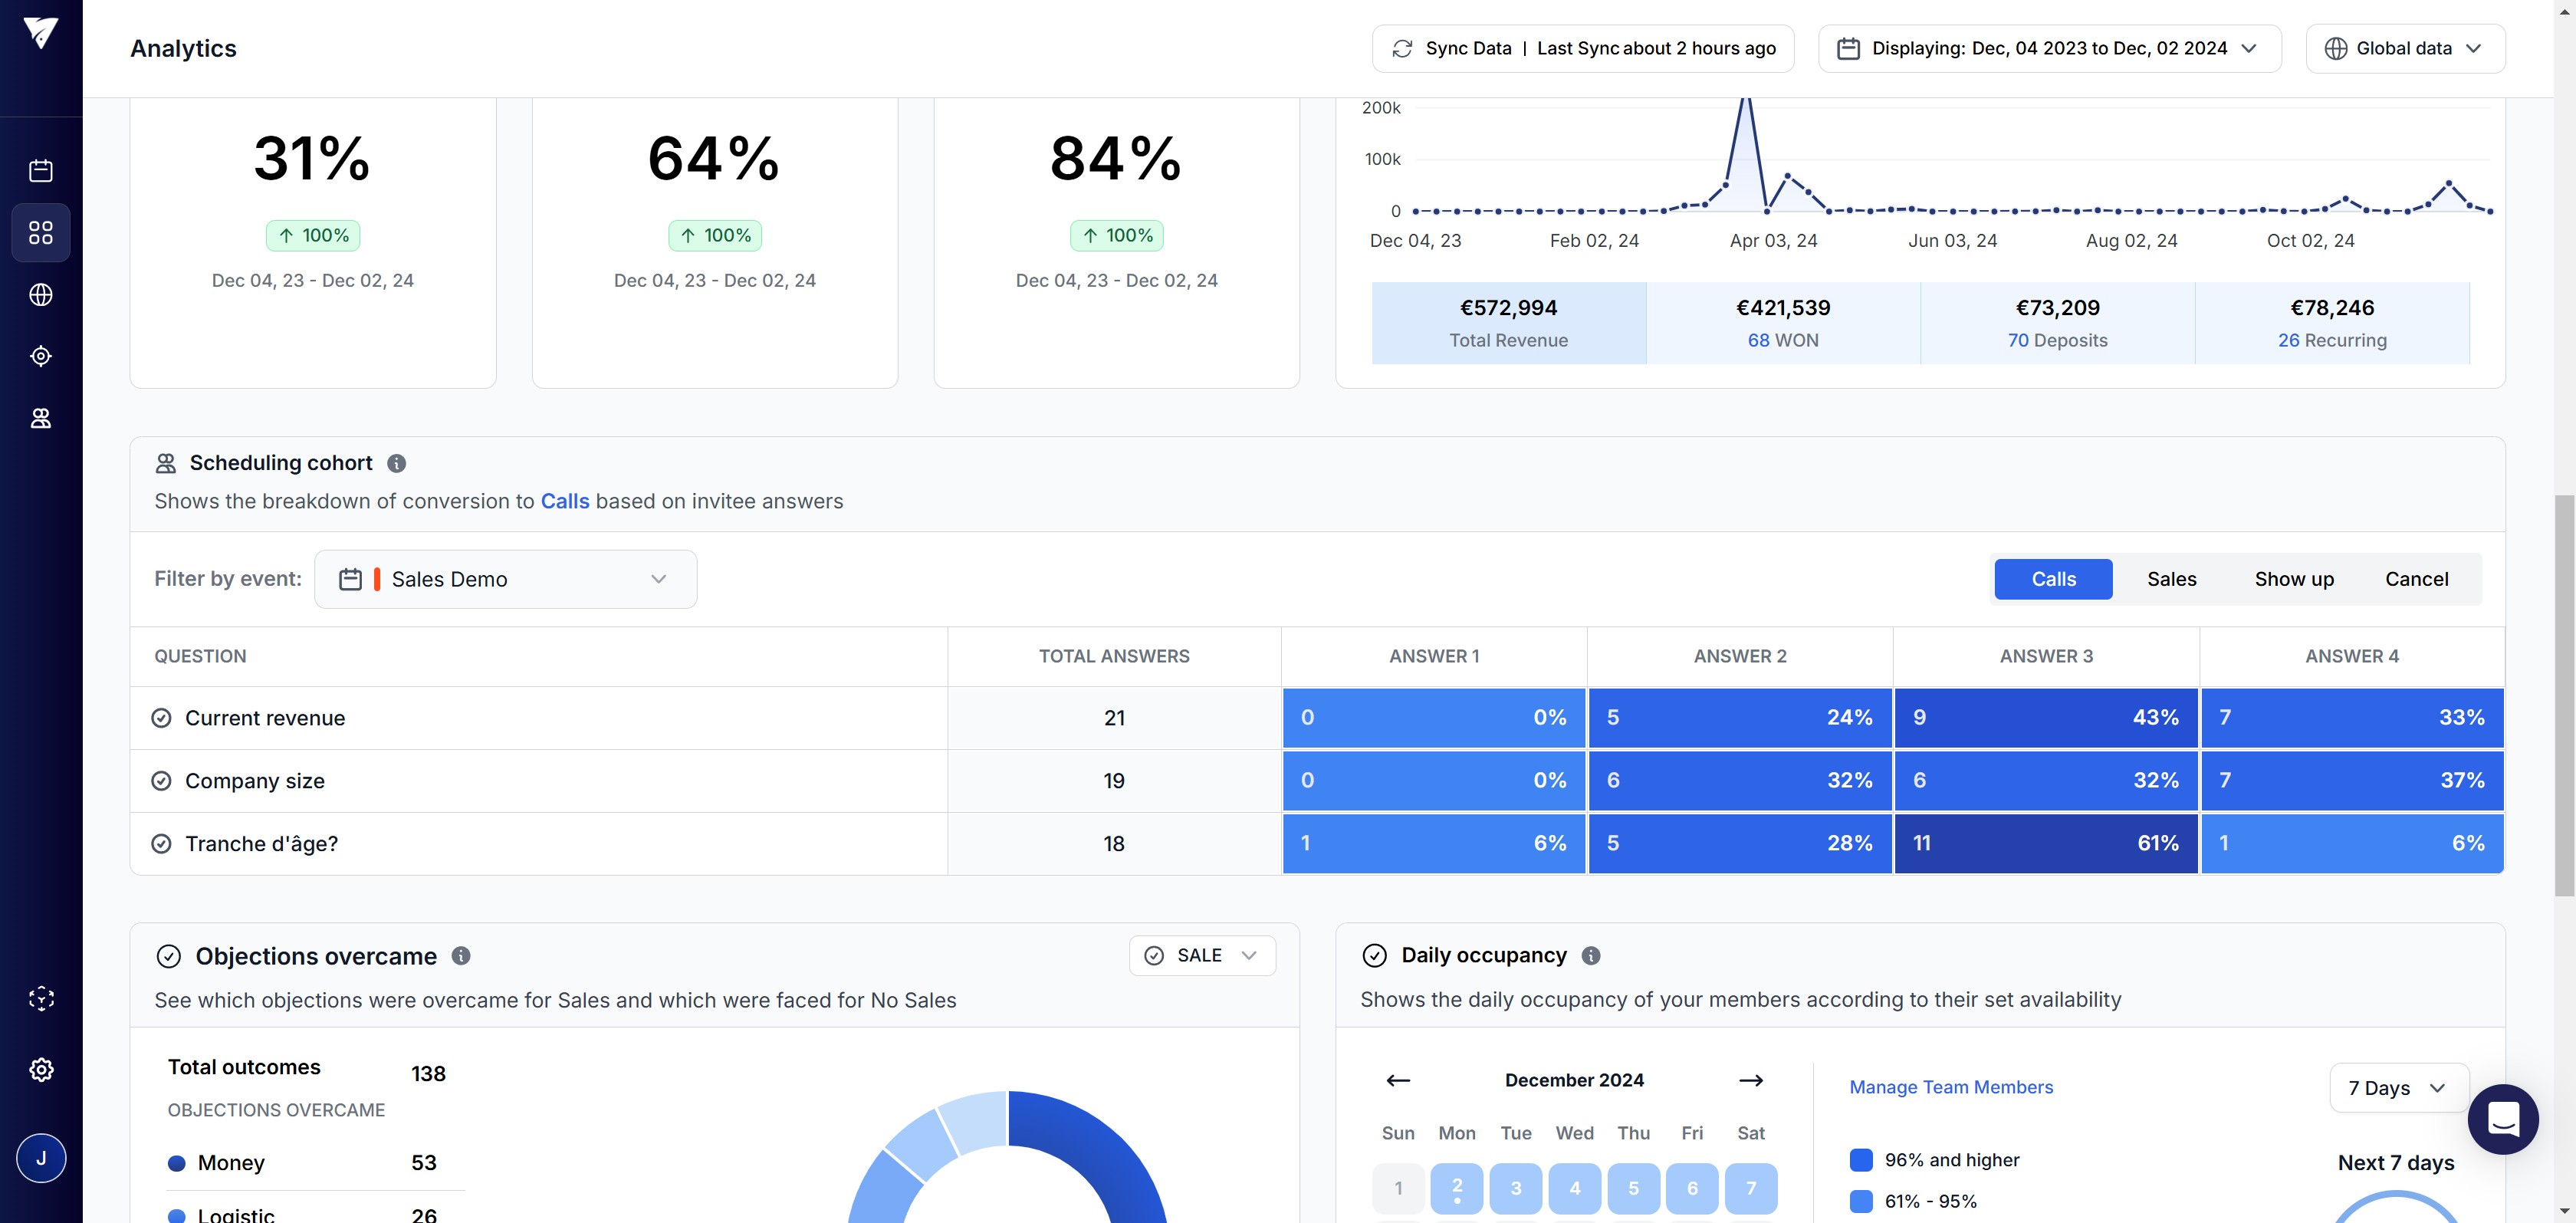This screenshot has width=2576, height=1223.
Task: Click the Manage Team Members link
Action: (1950, 1087)
